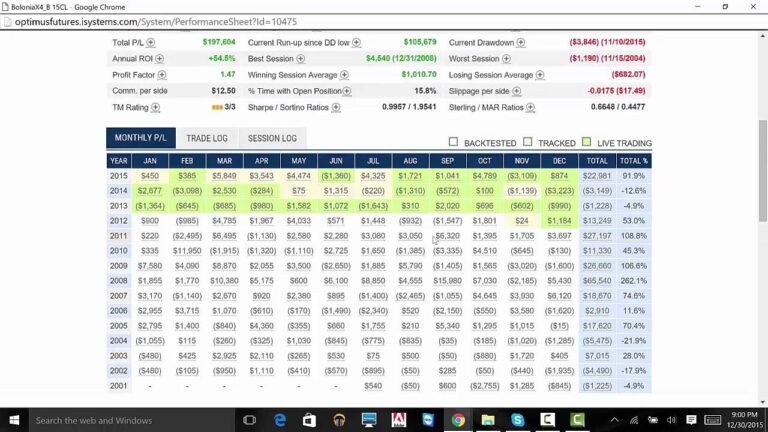Click volume icon in system tray

(672, 420)
